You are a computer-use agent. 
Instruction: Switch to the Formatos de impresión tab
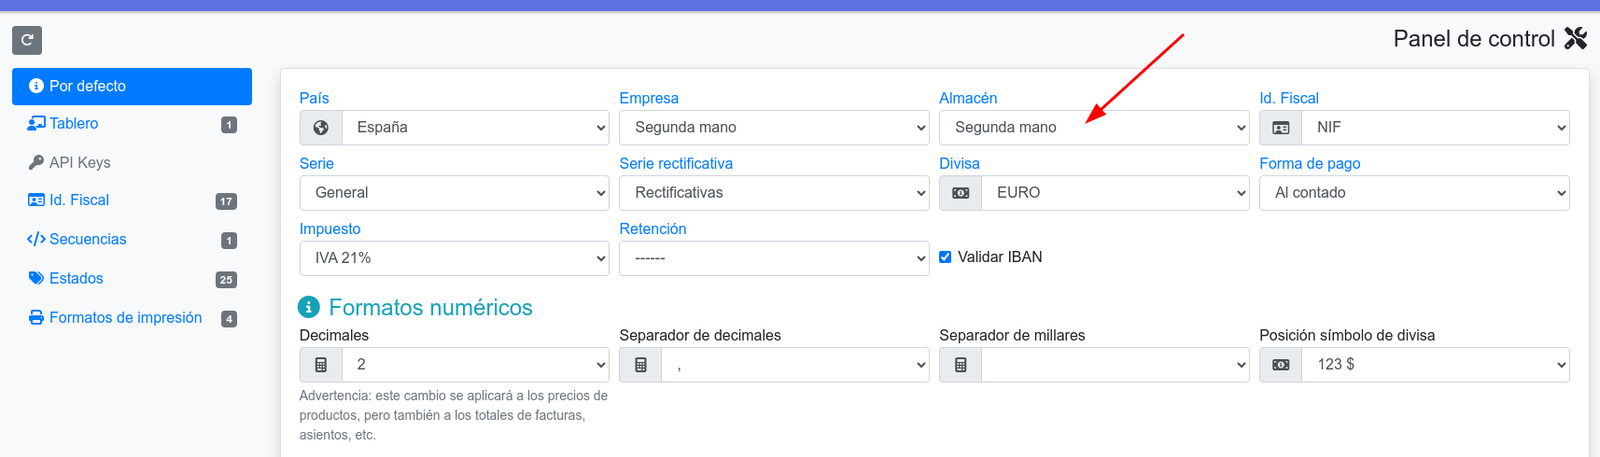tap(132, 317)
